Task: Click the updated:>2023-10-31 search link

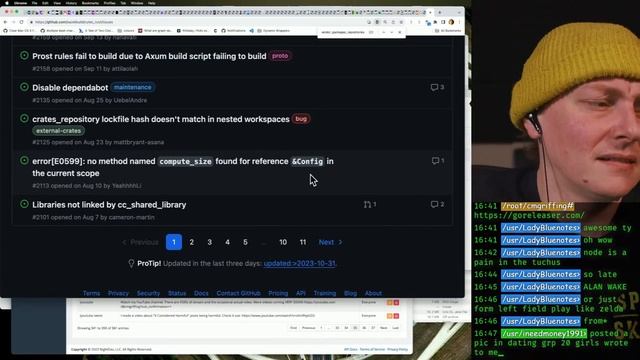Action: tap(300, 264)
